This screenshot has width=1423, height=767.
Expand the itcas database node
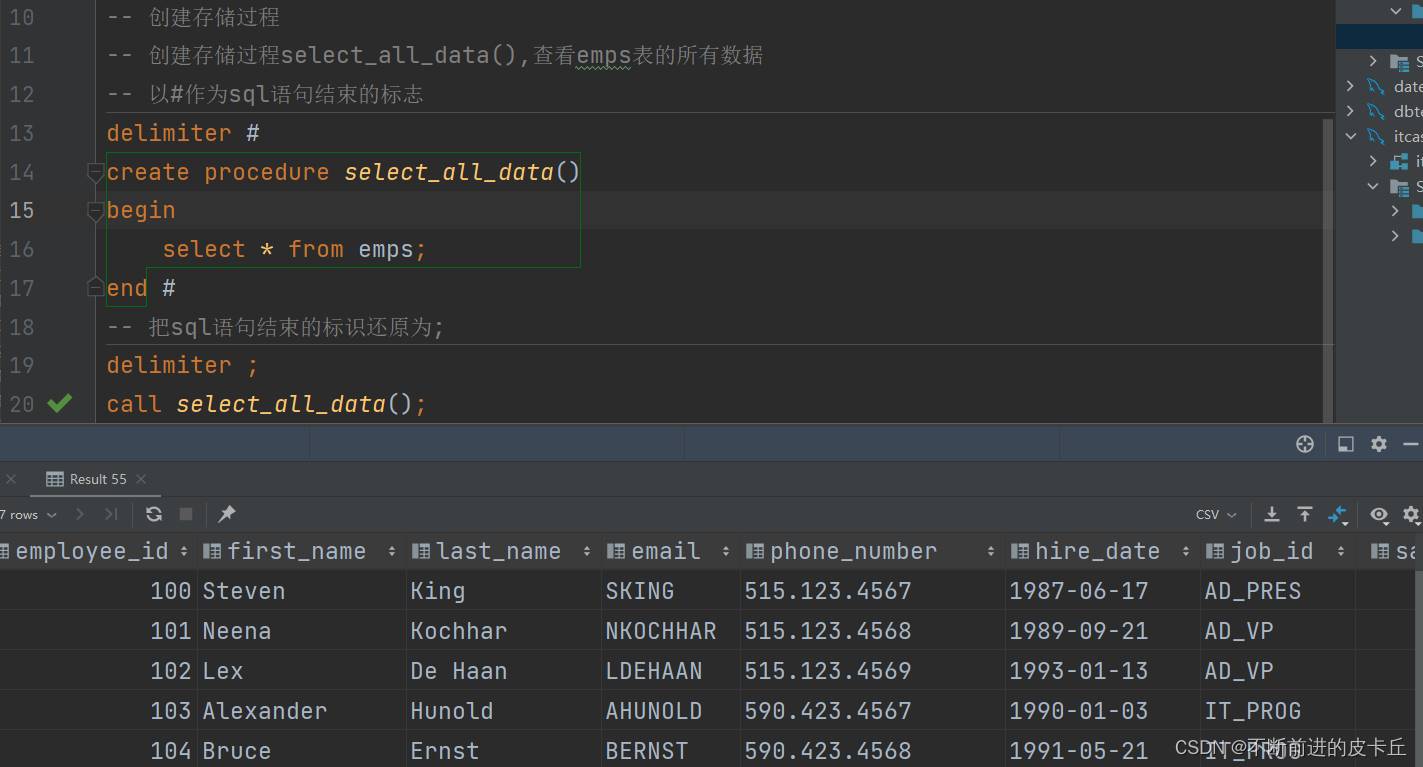coord(1352,136)
